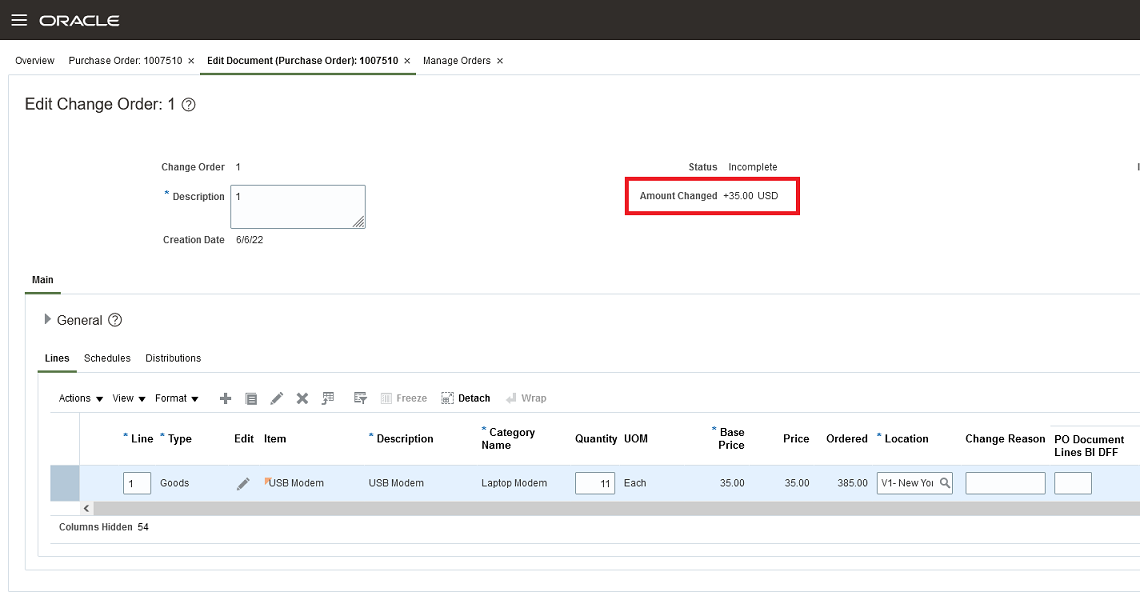This screenshot has width=1140, height=600.
Task: Switch to the Overview tab
Action: 35,61
